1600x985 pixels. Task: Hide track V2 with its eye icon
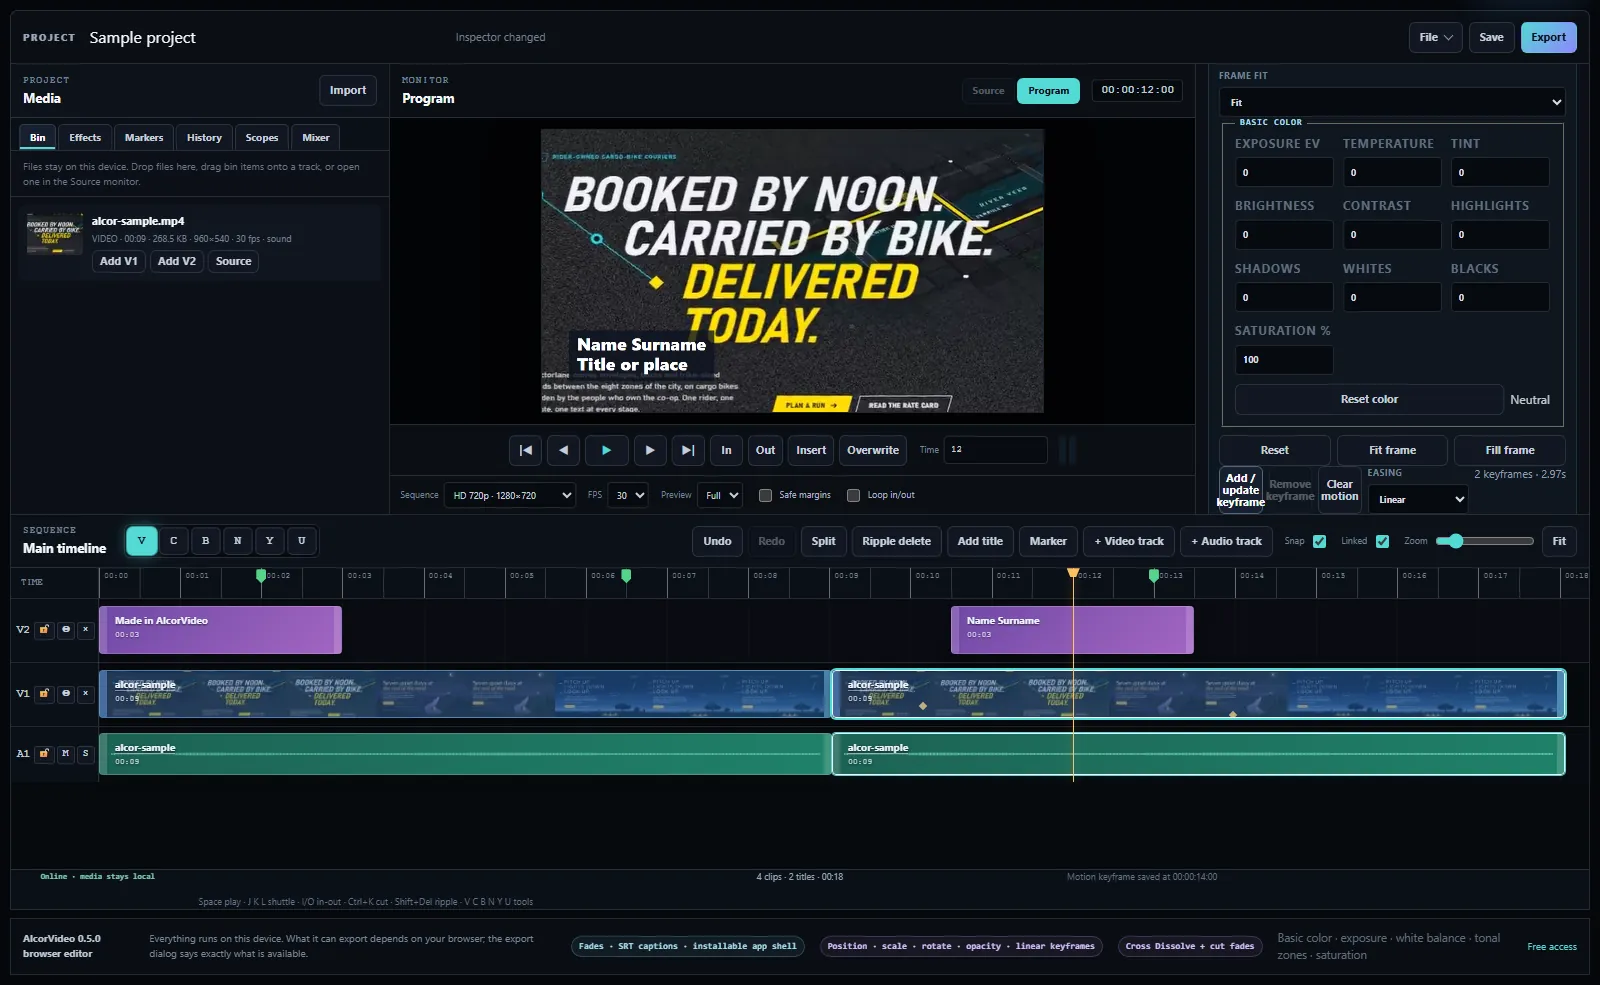click(66, 630)
